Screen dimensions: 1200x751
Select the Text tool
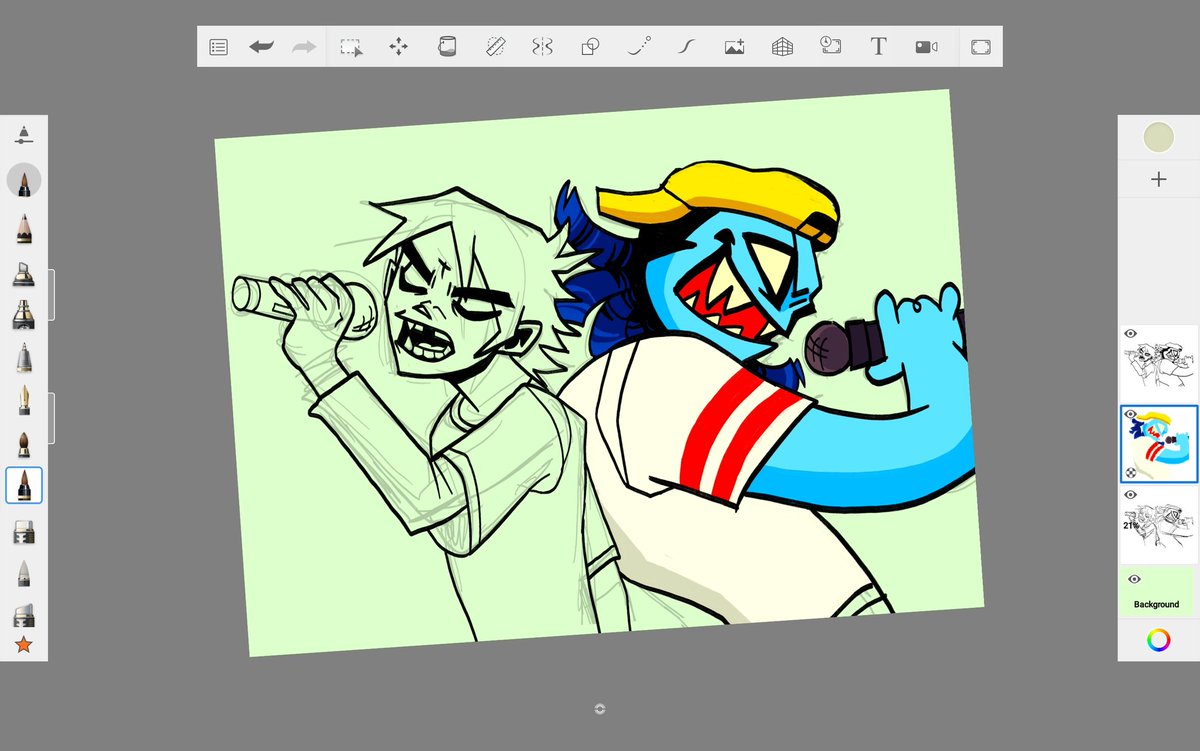878,46
